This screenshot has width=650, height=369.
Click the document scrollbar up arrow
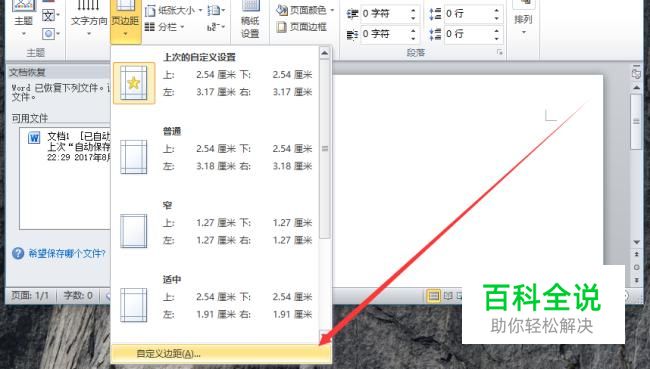pos(636,87)
